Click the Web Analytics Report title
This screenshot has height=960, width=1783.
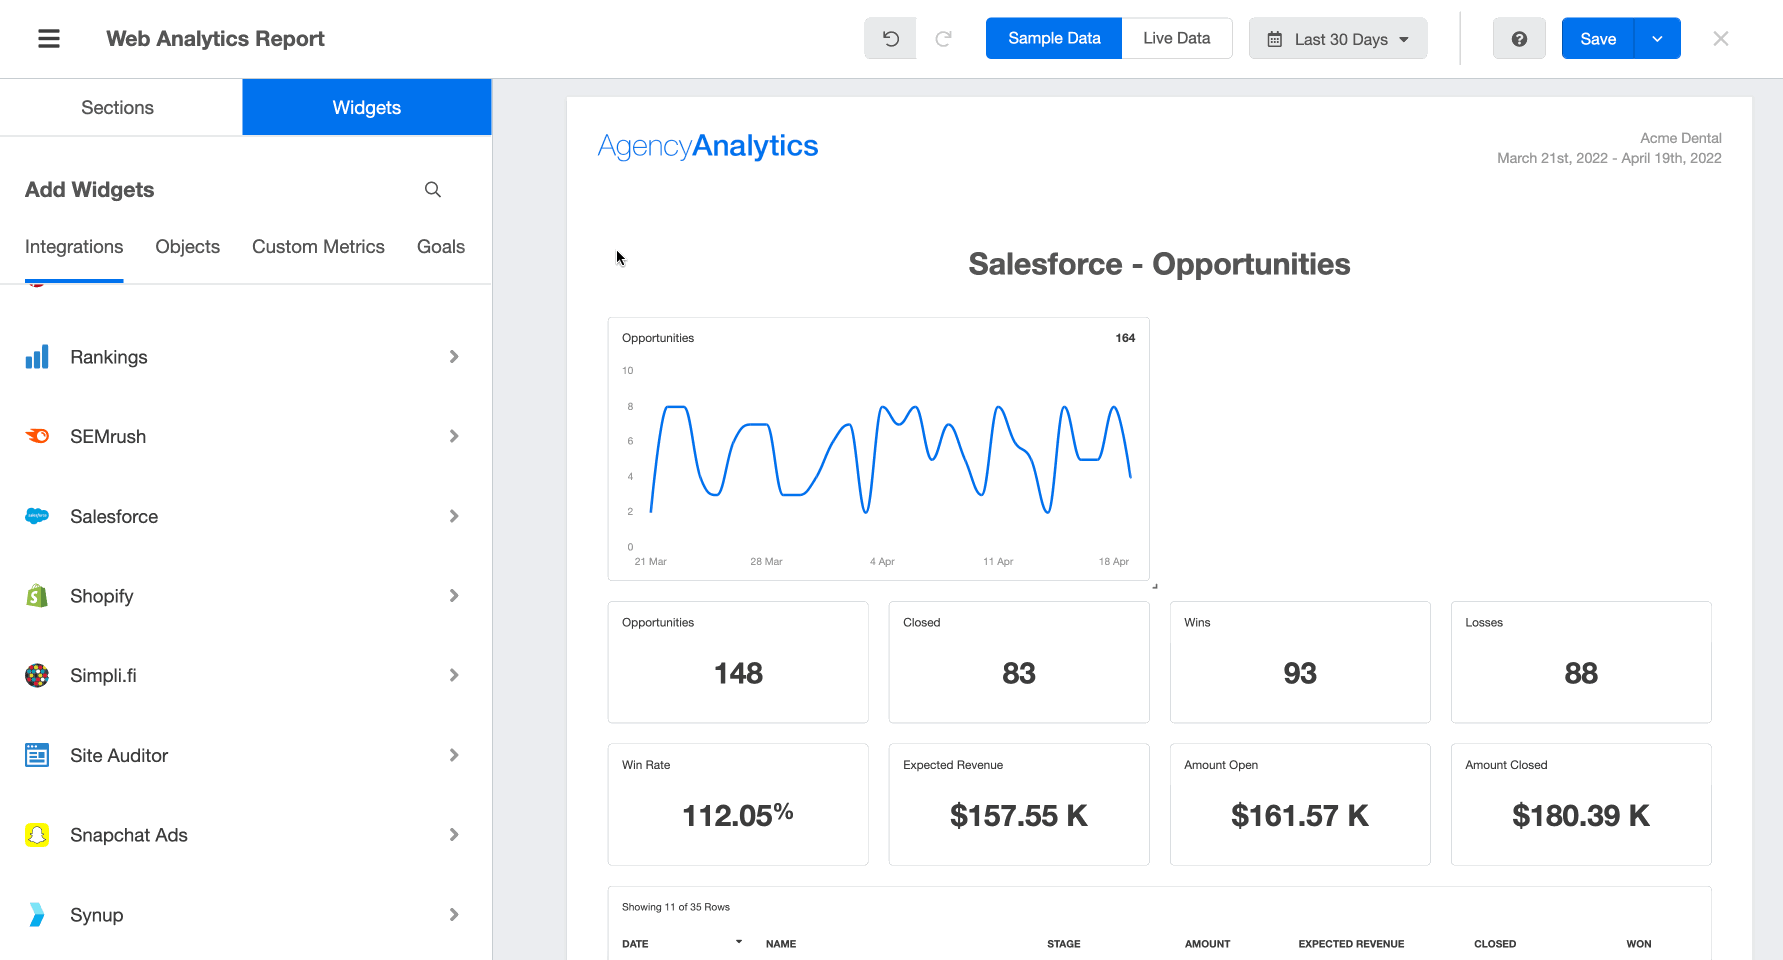(215, 39)
